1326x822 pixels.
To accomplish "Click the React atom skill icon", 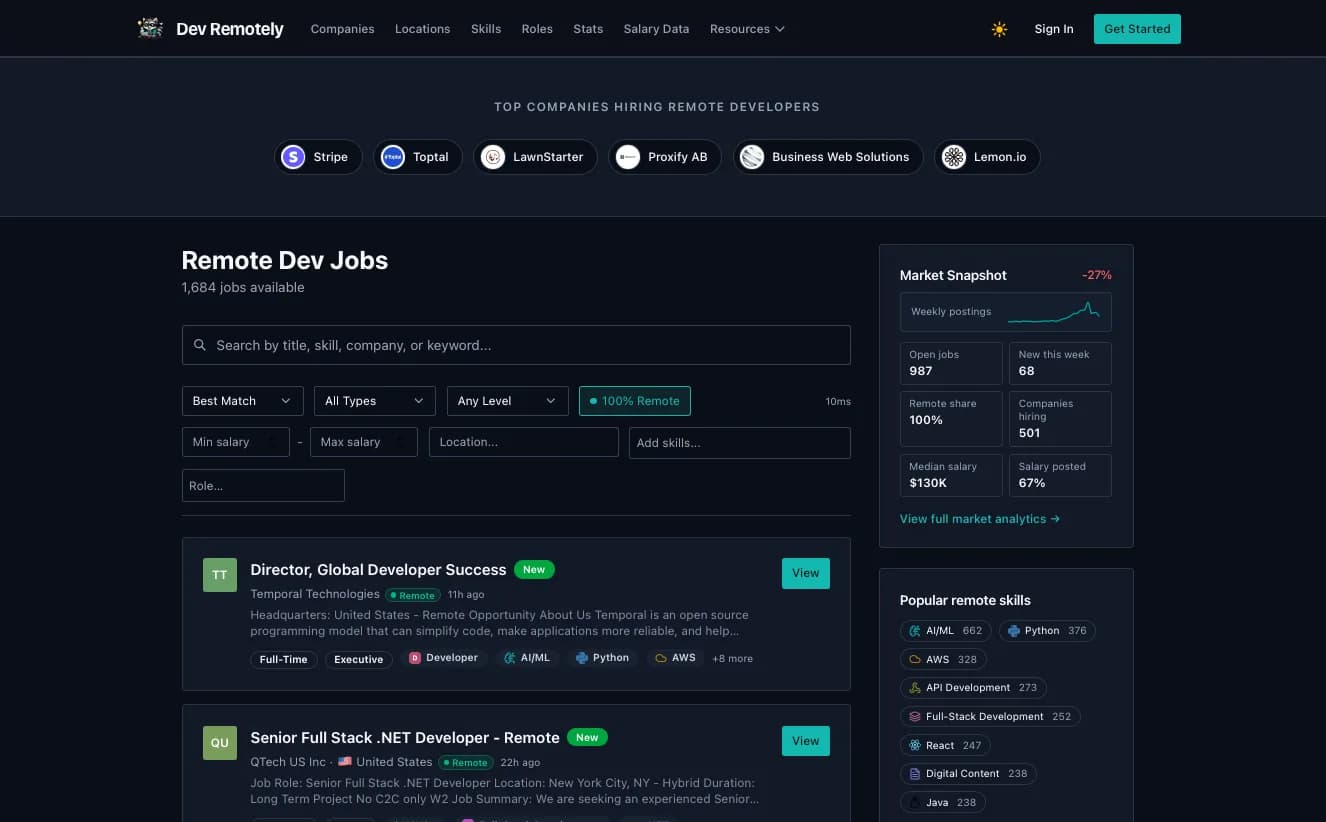I will (x=914, y=745).
